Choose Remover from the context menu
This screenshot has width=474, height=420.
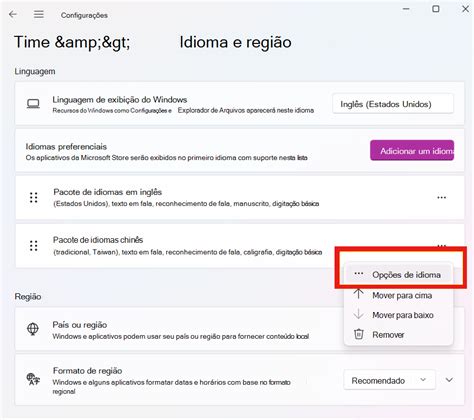coord(398,335)
